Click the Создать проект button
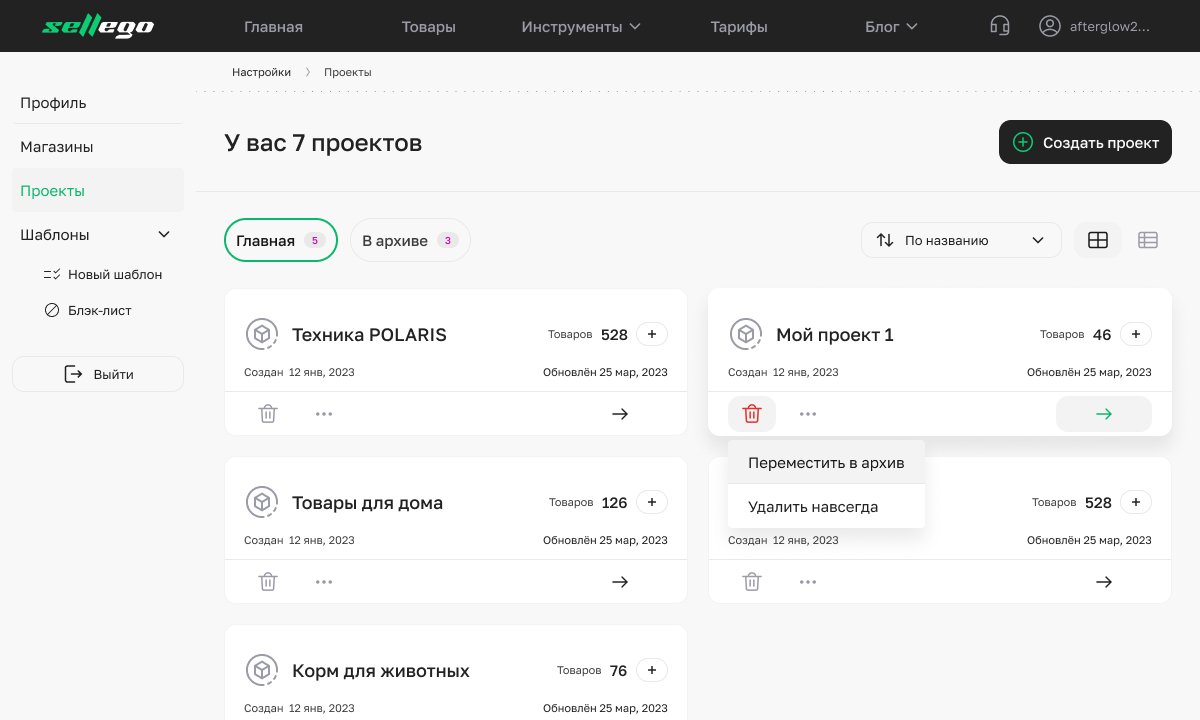 tap(1085, 142)
